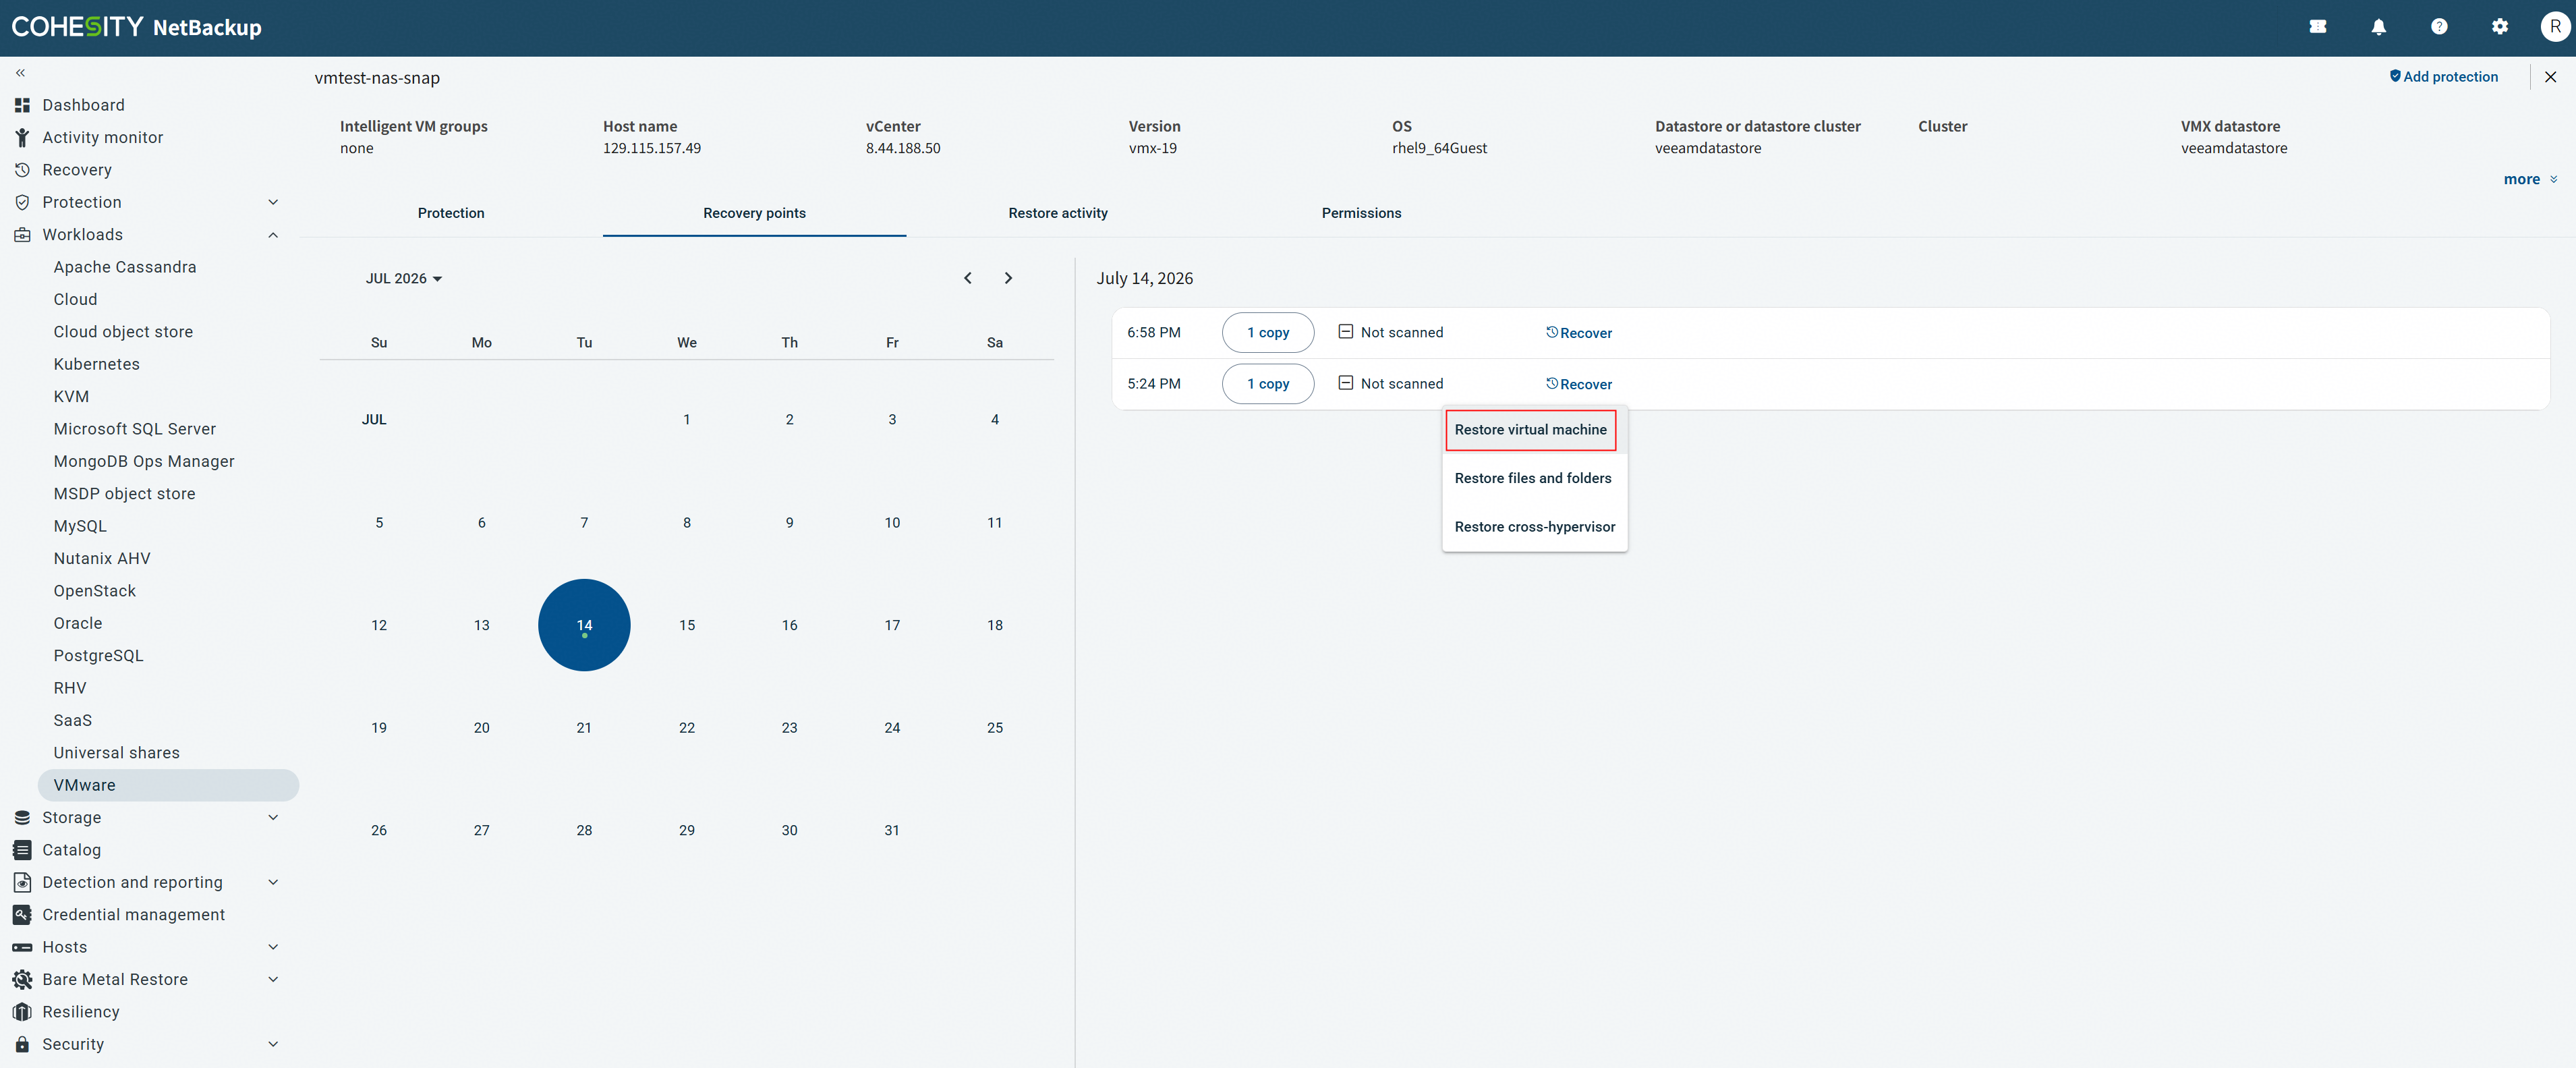The image size is (2576, 1068).
Task: Click Recover for 6:58 PM backup
Action: [x=1578, y=333]
